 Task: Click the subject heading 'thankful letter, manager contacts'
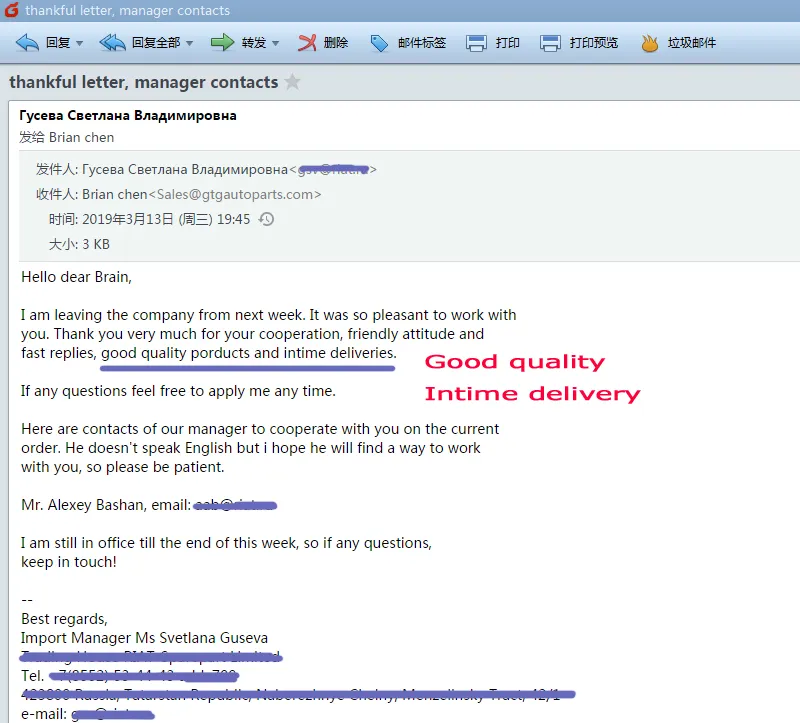[x=144, y=82]
